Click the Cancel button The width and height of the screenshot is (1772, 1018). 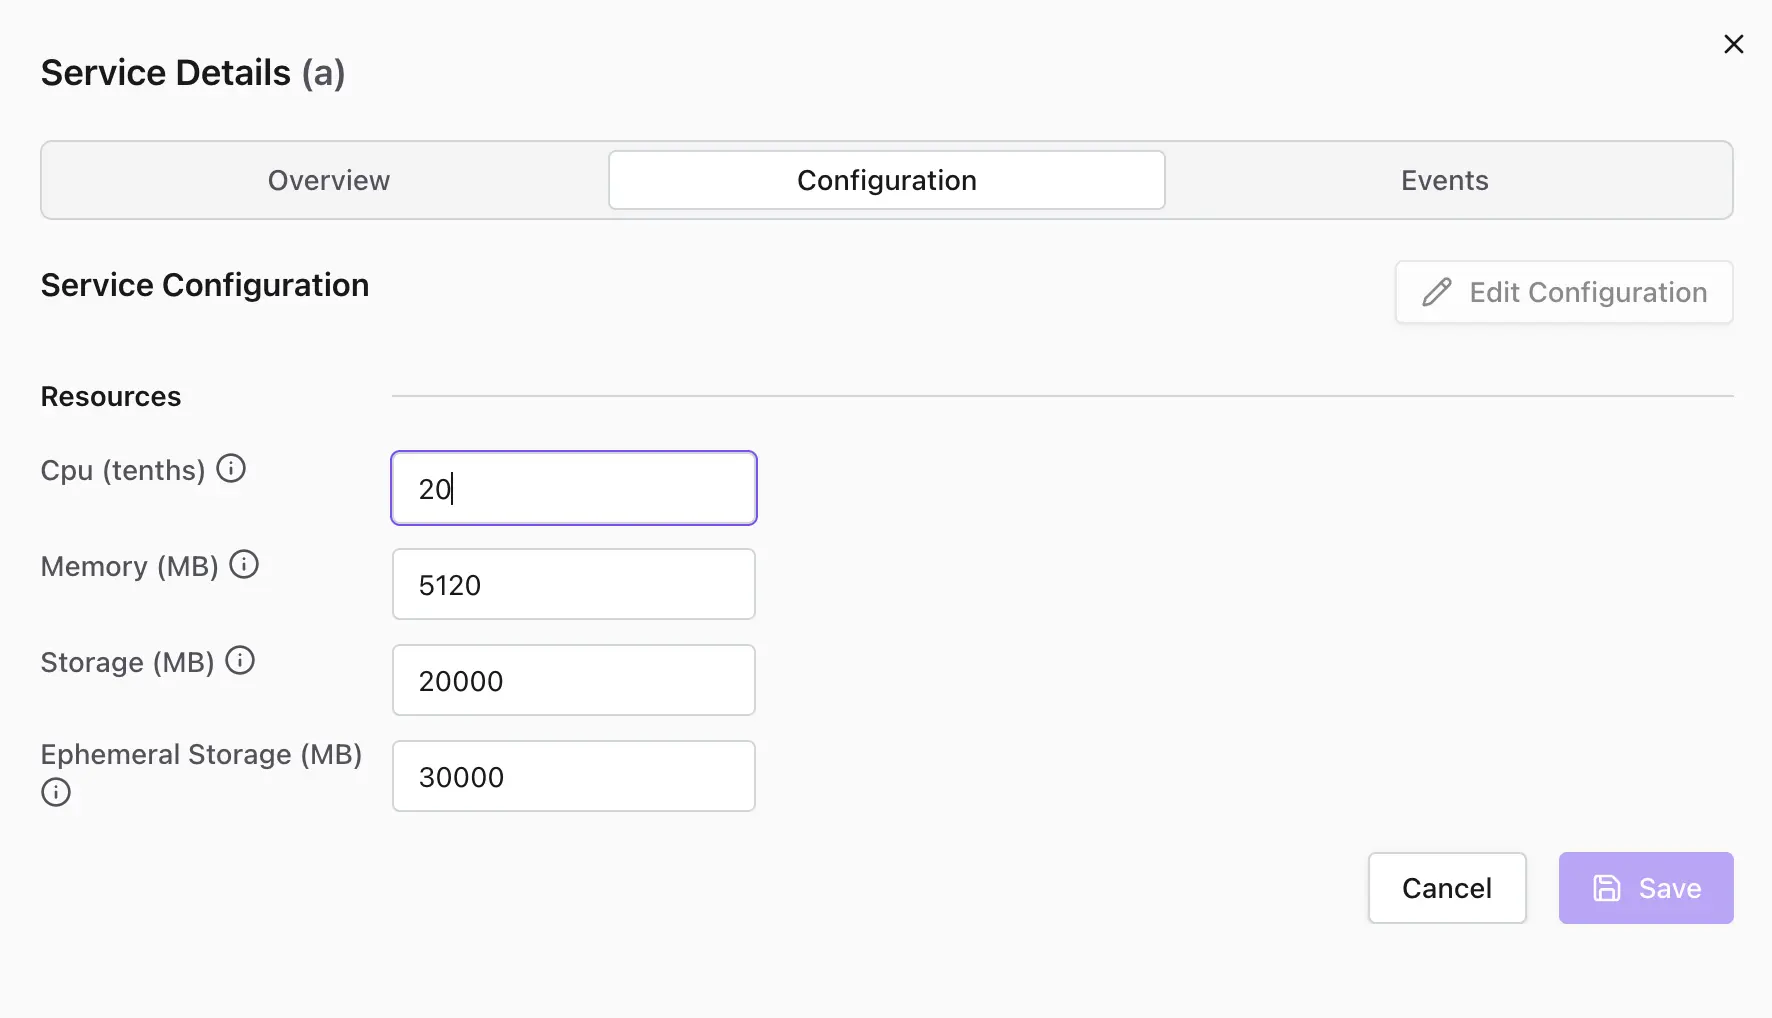pos(1447,888)
